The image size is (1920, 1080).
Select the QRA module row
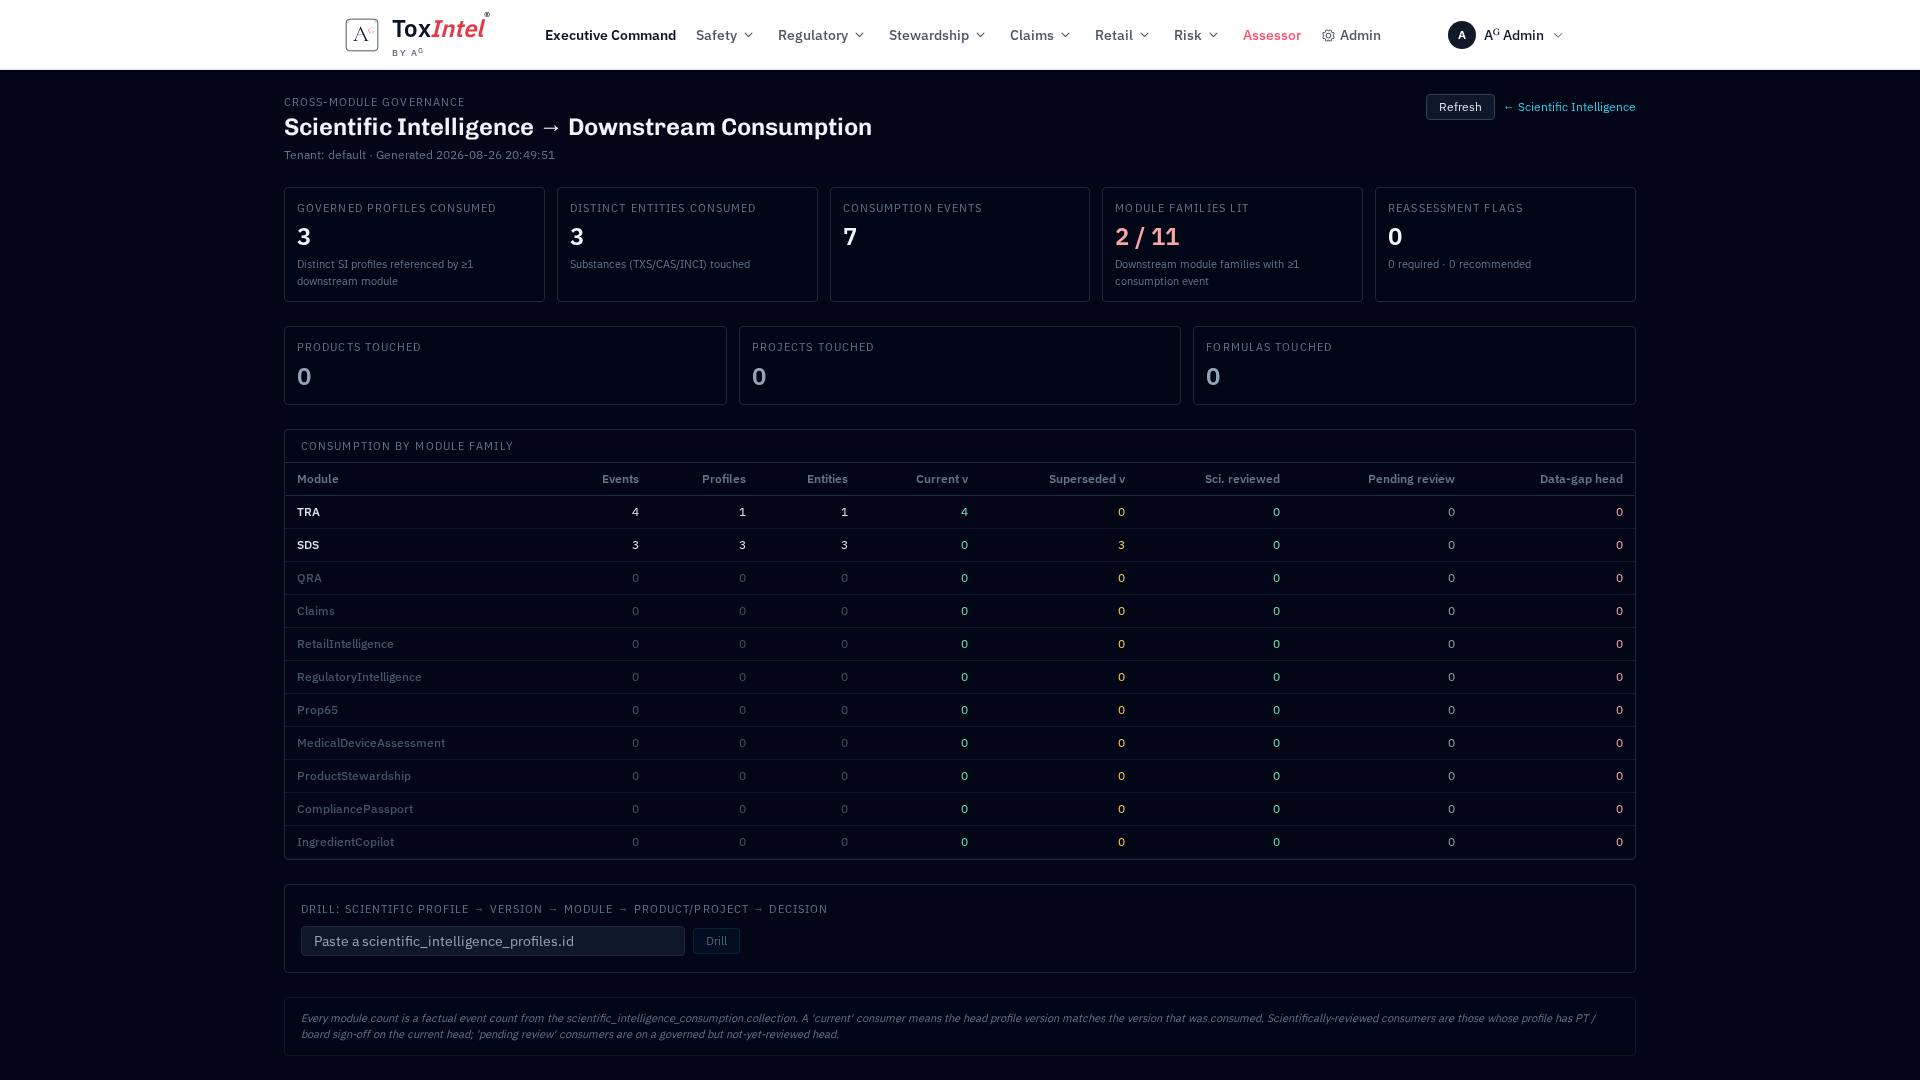click(x=960, y=578)
